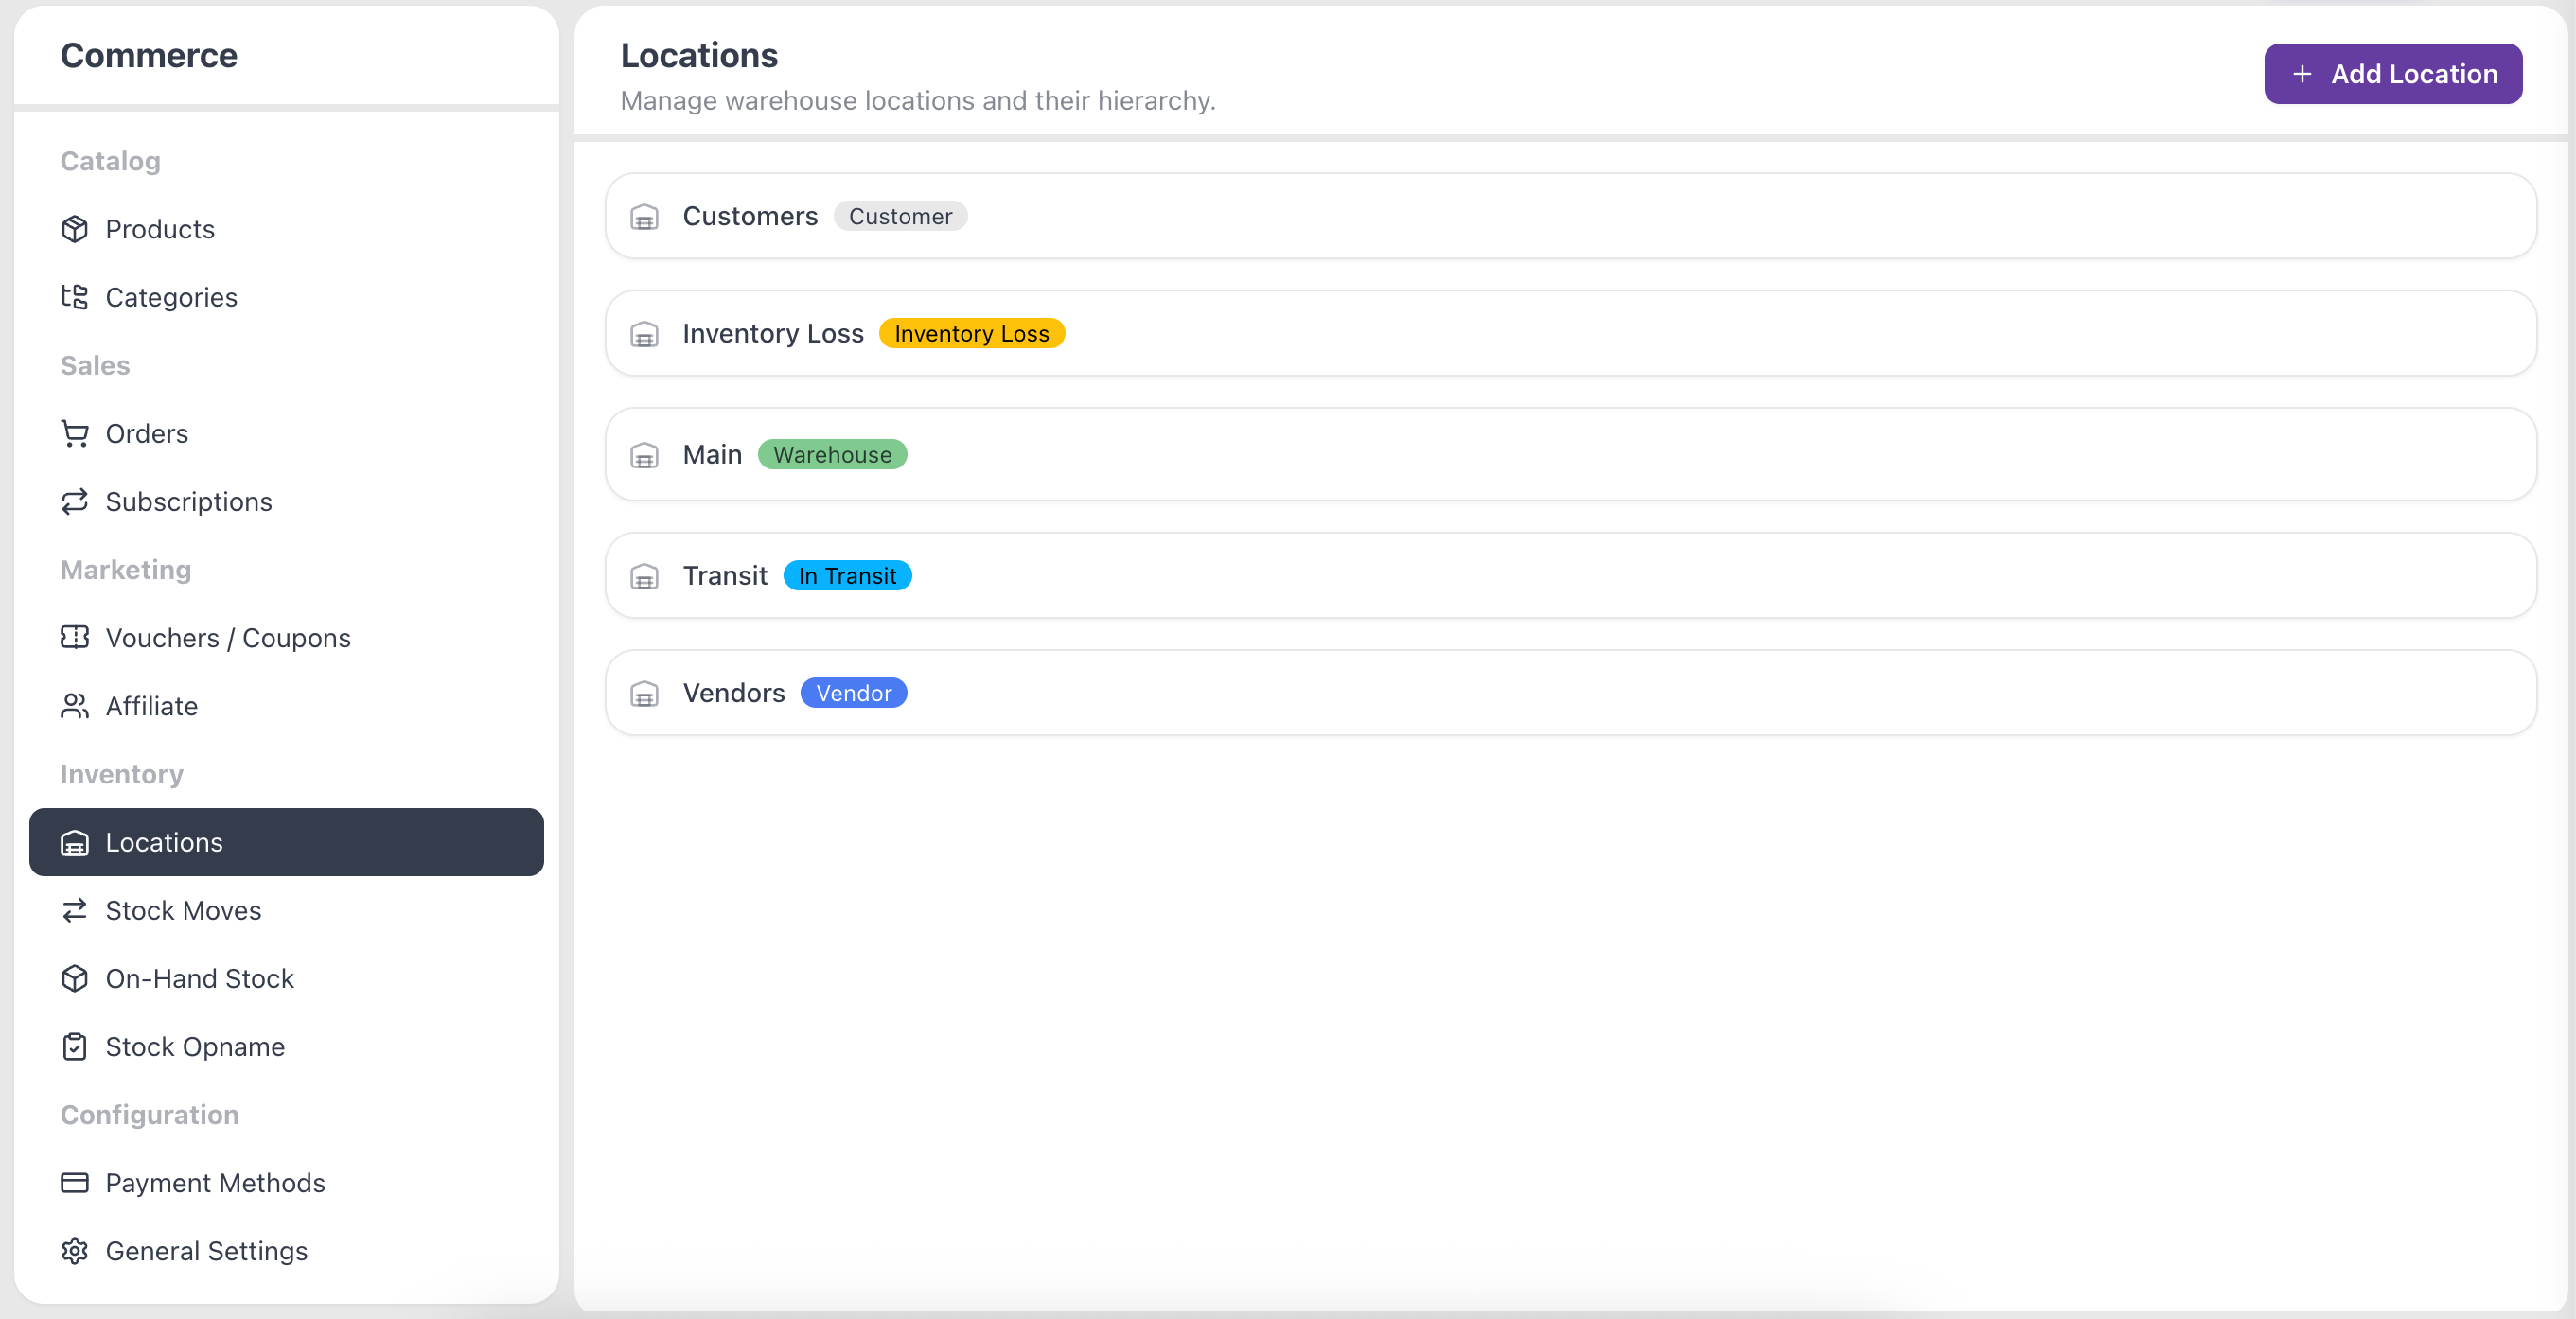Viewport: 2576px width, 1319px height.
Task: Click the Categories tree icon
Action: click(x=75, y=297)
